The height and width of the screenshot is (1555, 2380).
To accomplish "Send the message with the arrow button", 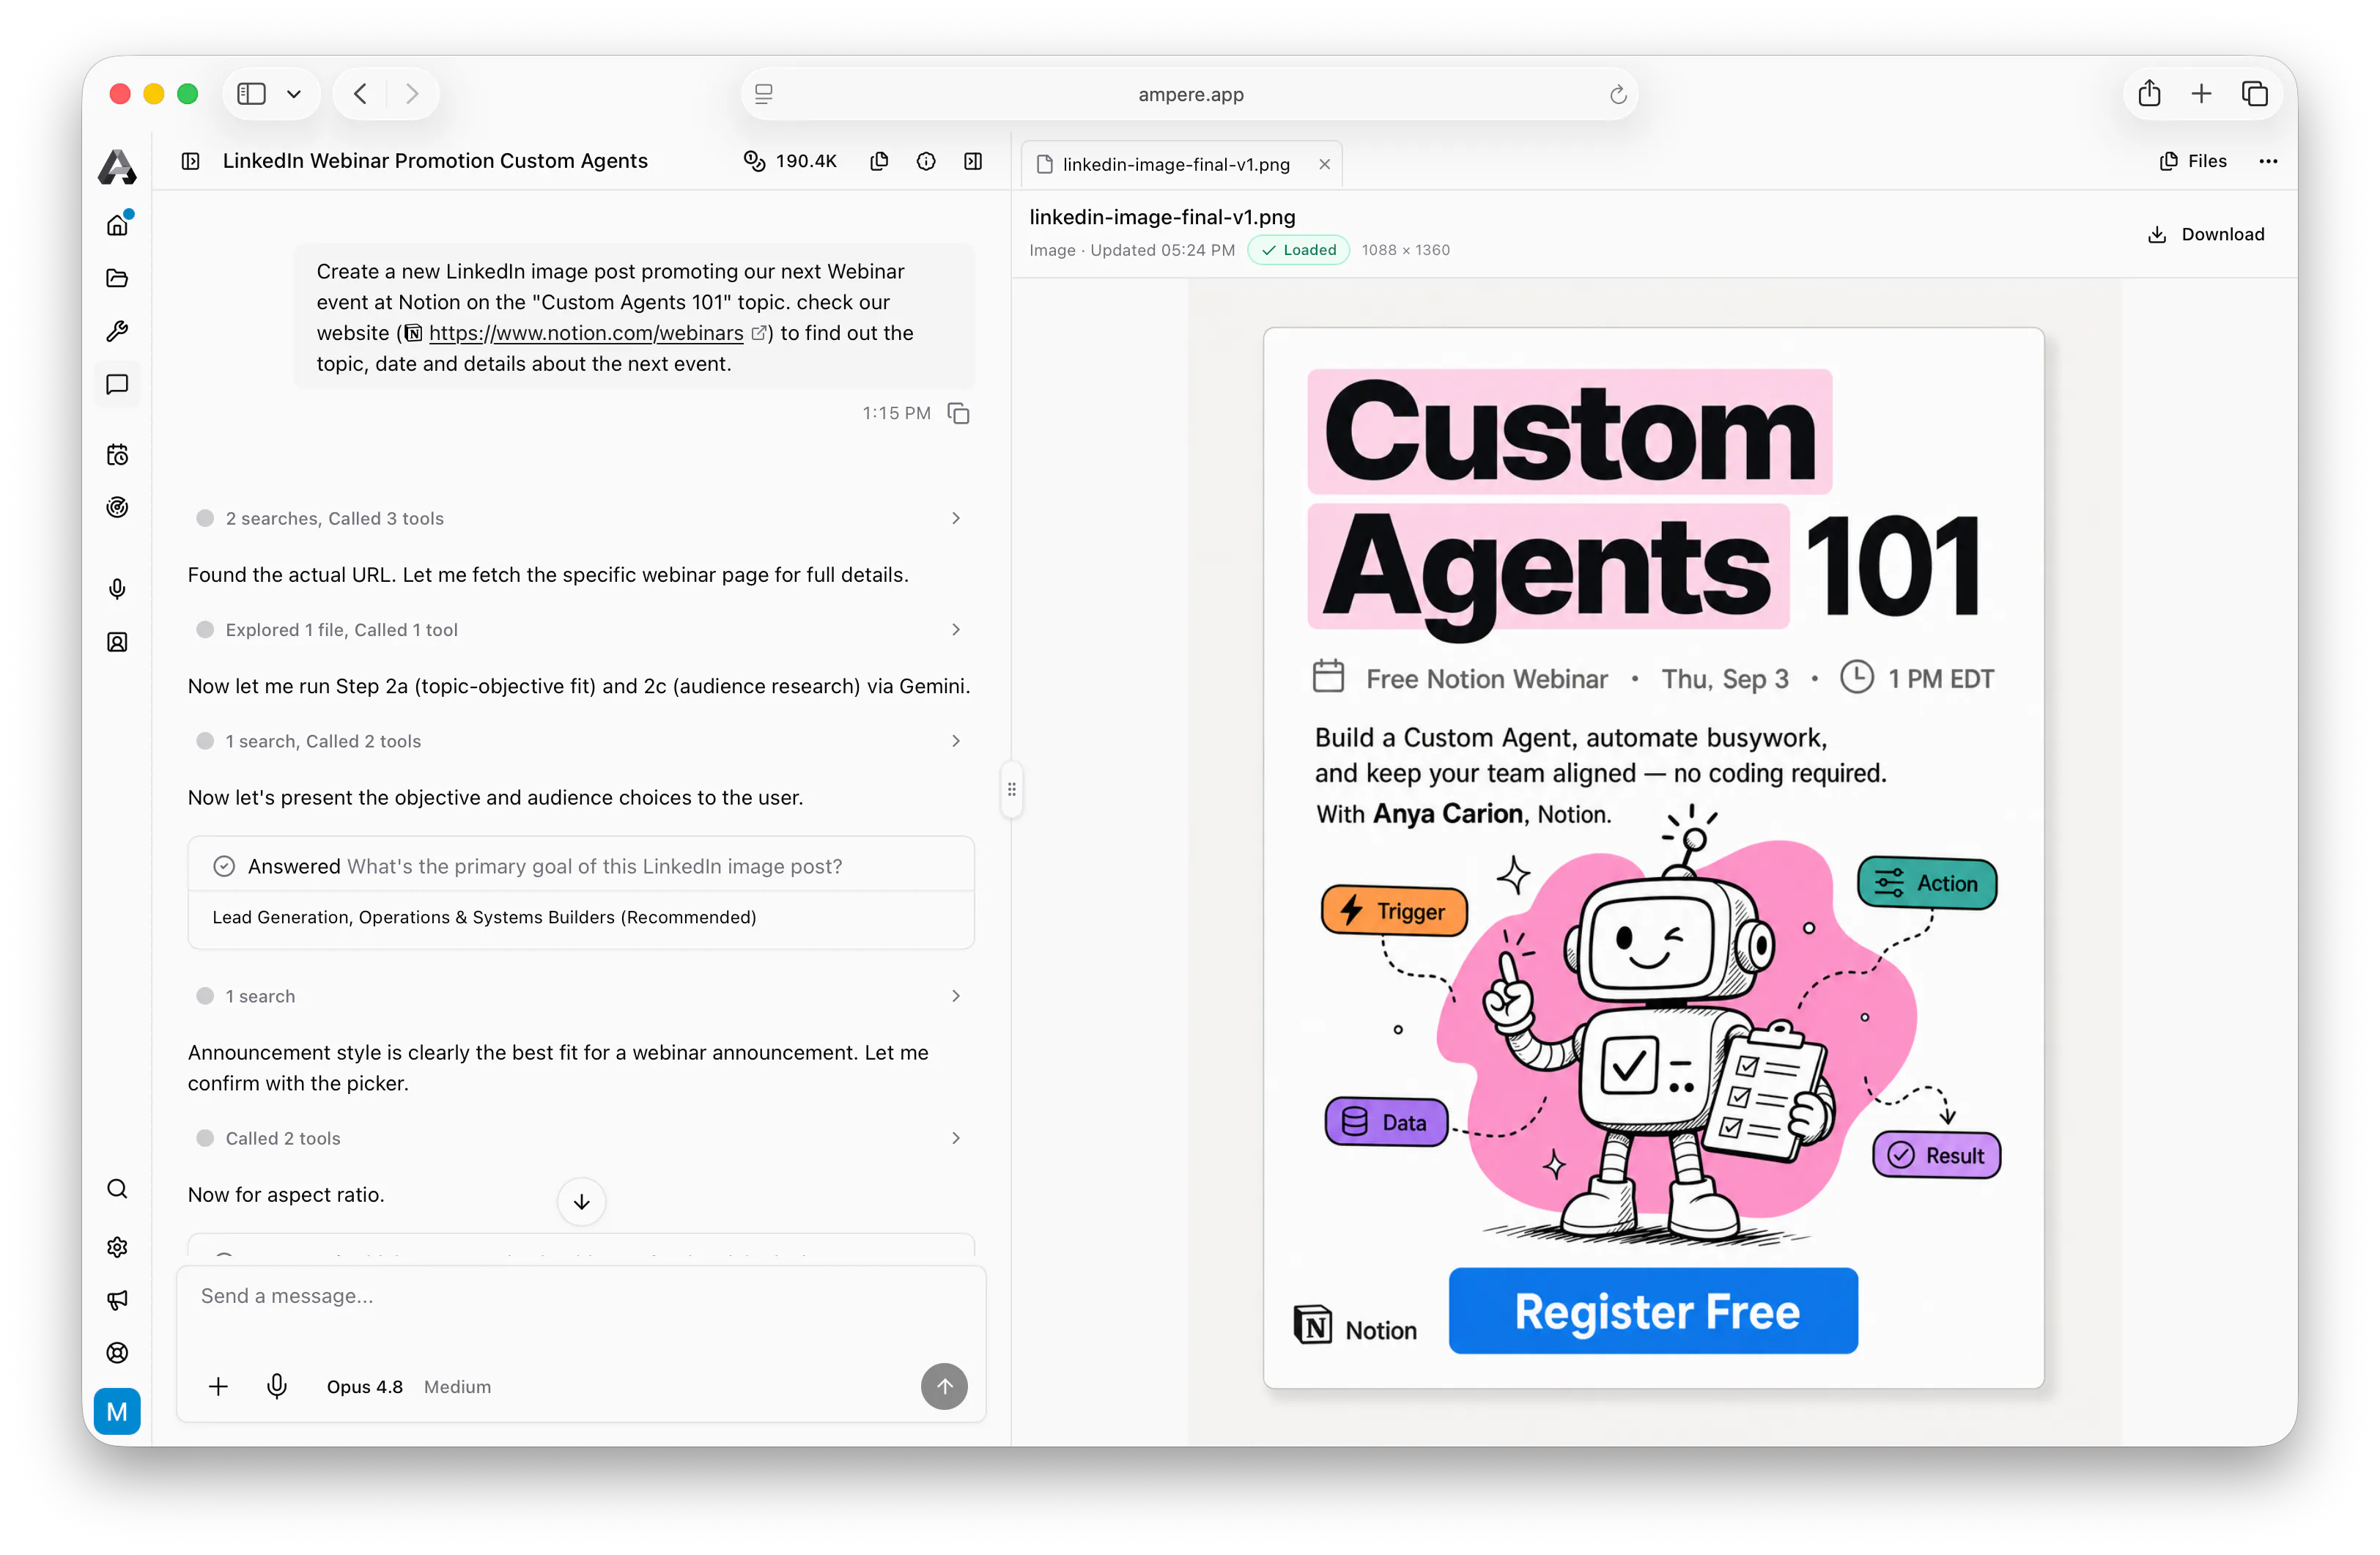I will (x=944, y=1386).
